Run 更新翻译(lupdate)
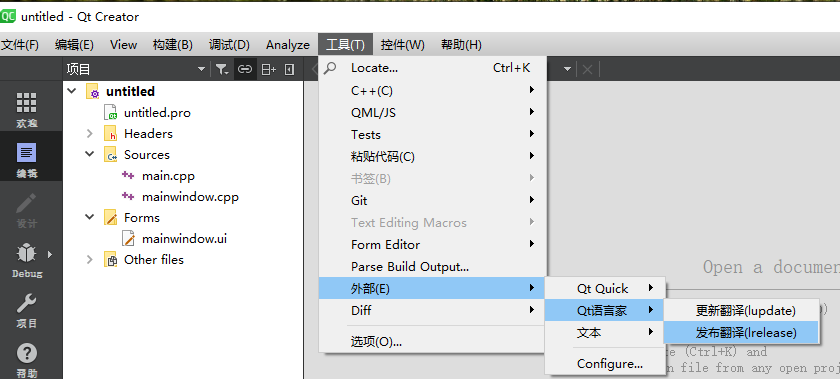Image resolution: width=840 pixels, height=379 pixels. pos(741,310)
